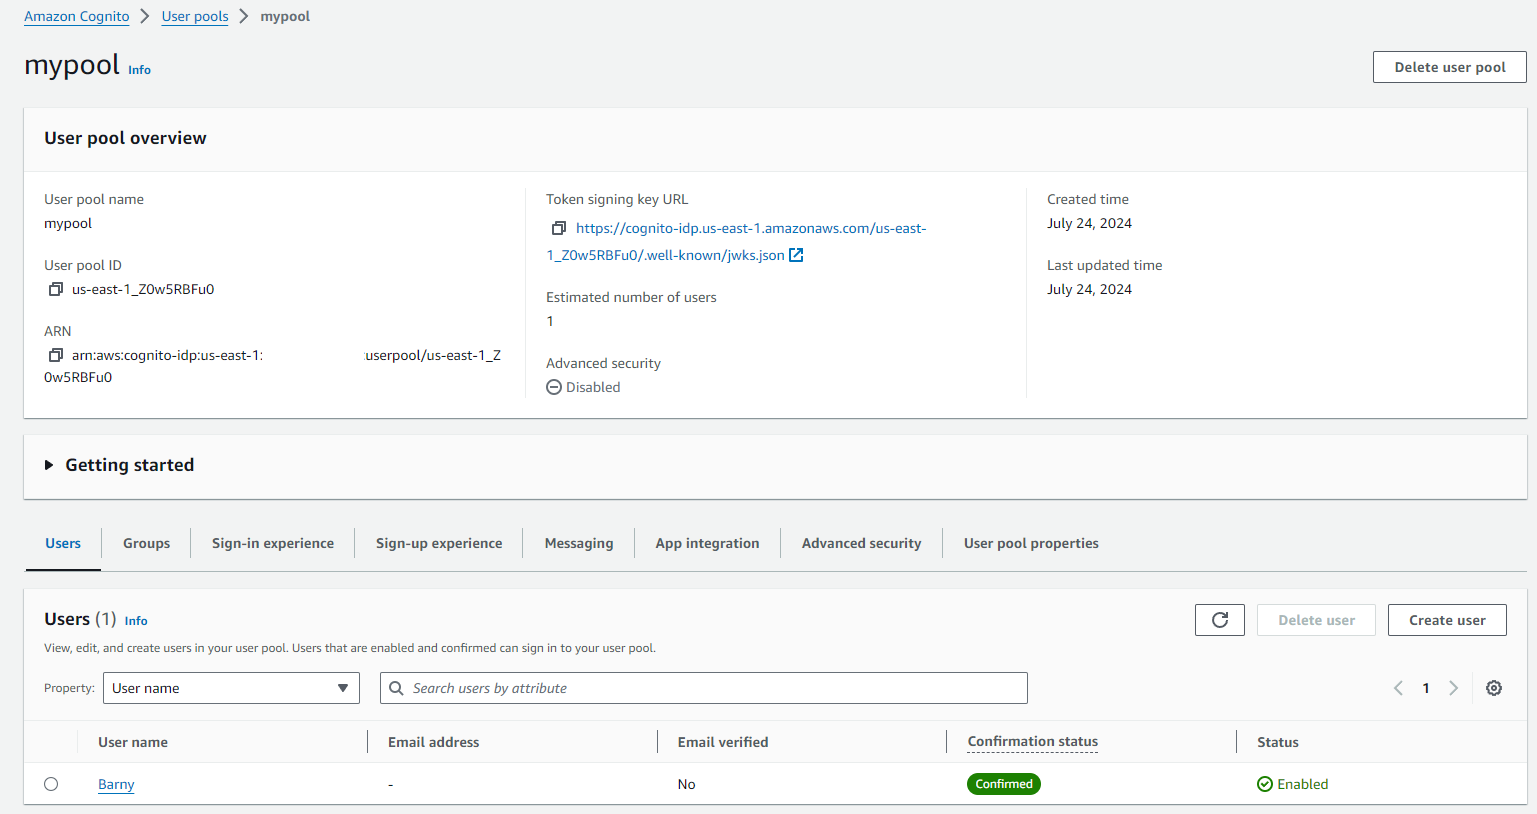
Task: Click the User pool overview heading
Action: pos(125,138)
